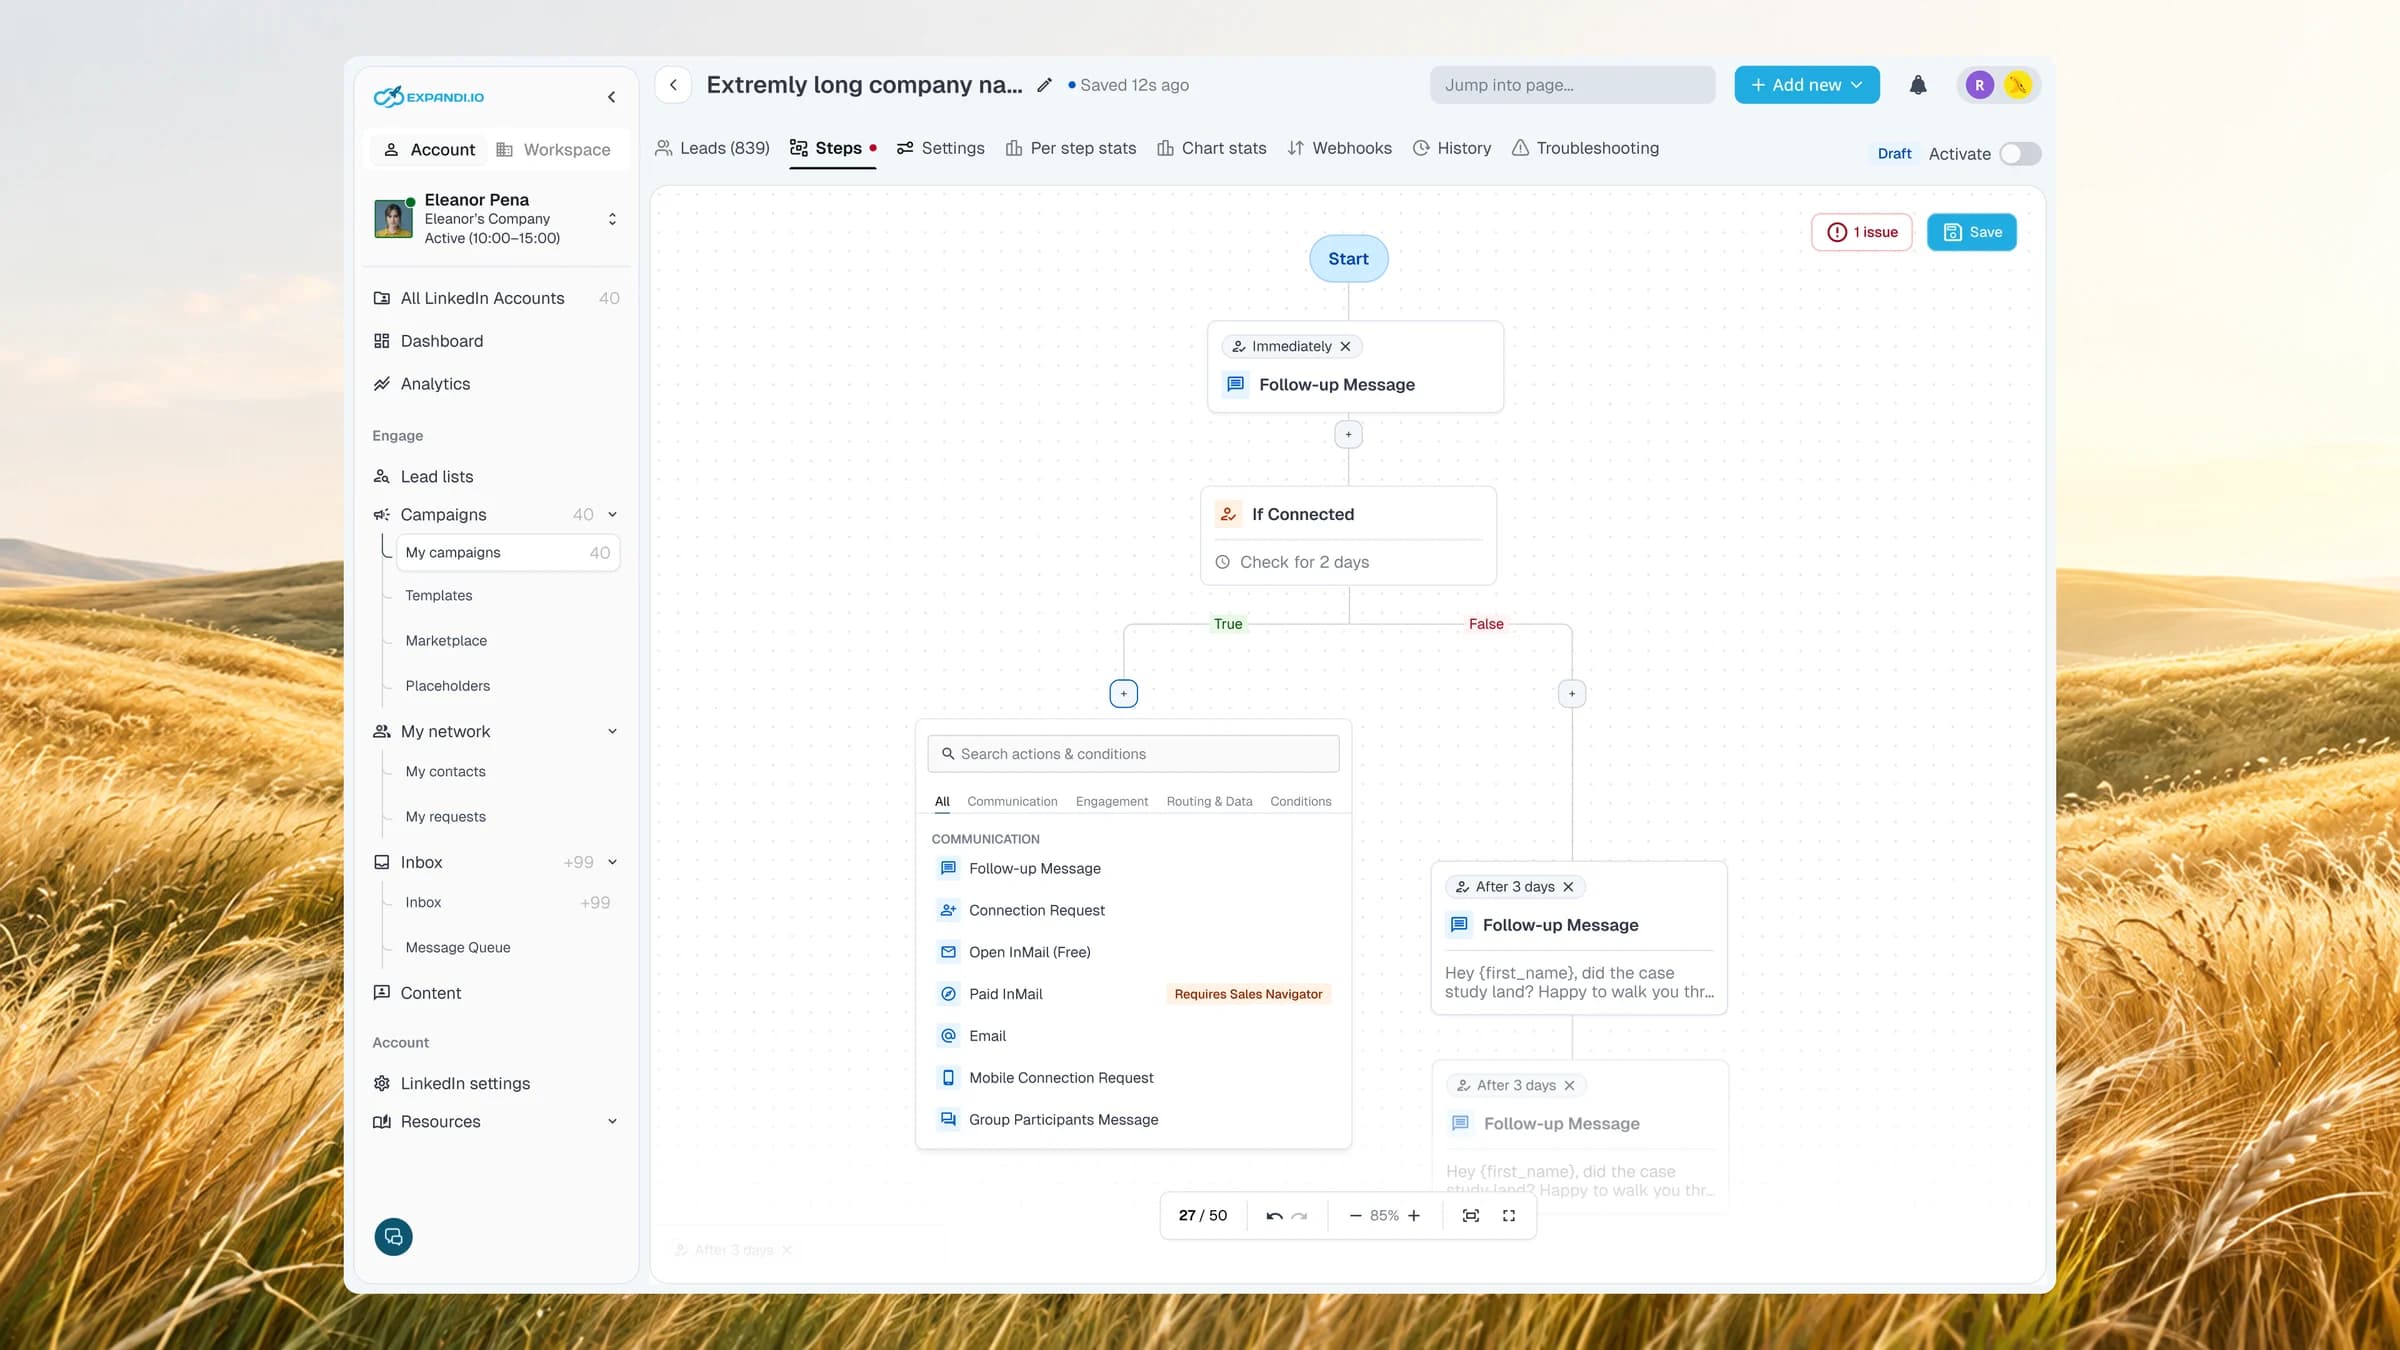Remove the After 3 days delay tag on first False step
The width and height of the screenshot is (2400, 1350).
click(x=1568, y=887)
